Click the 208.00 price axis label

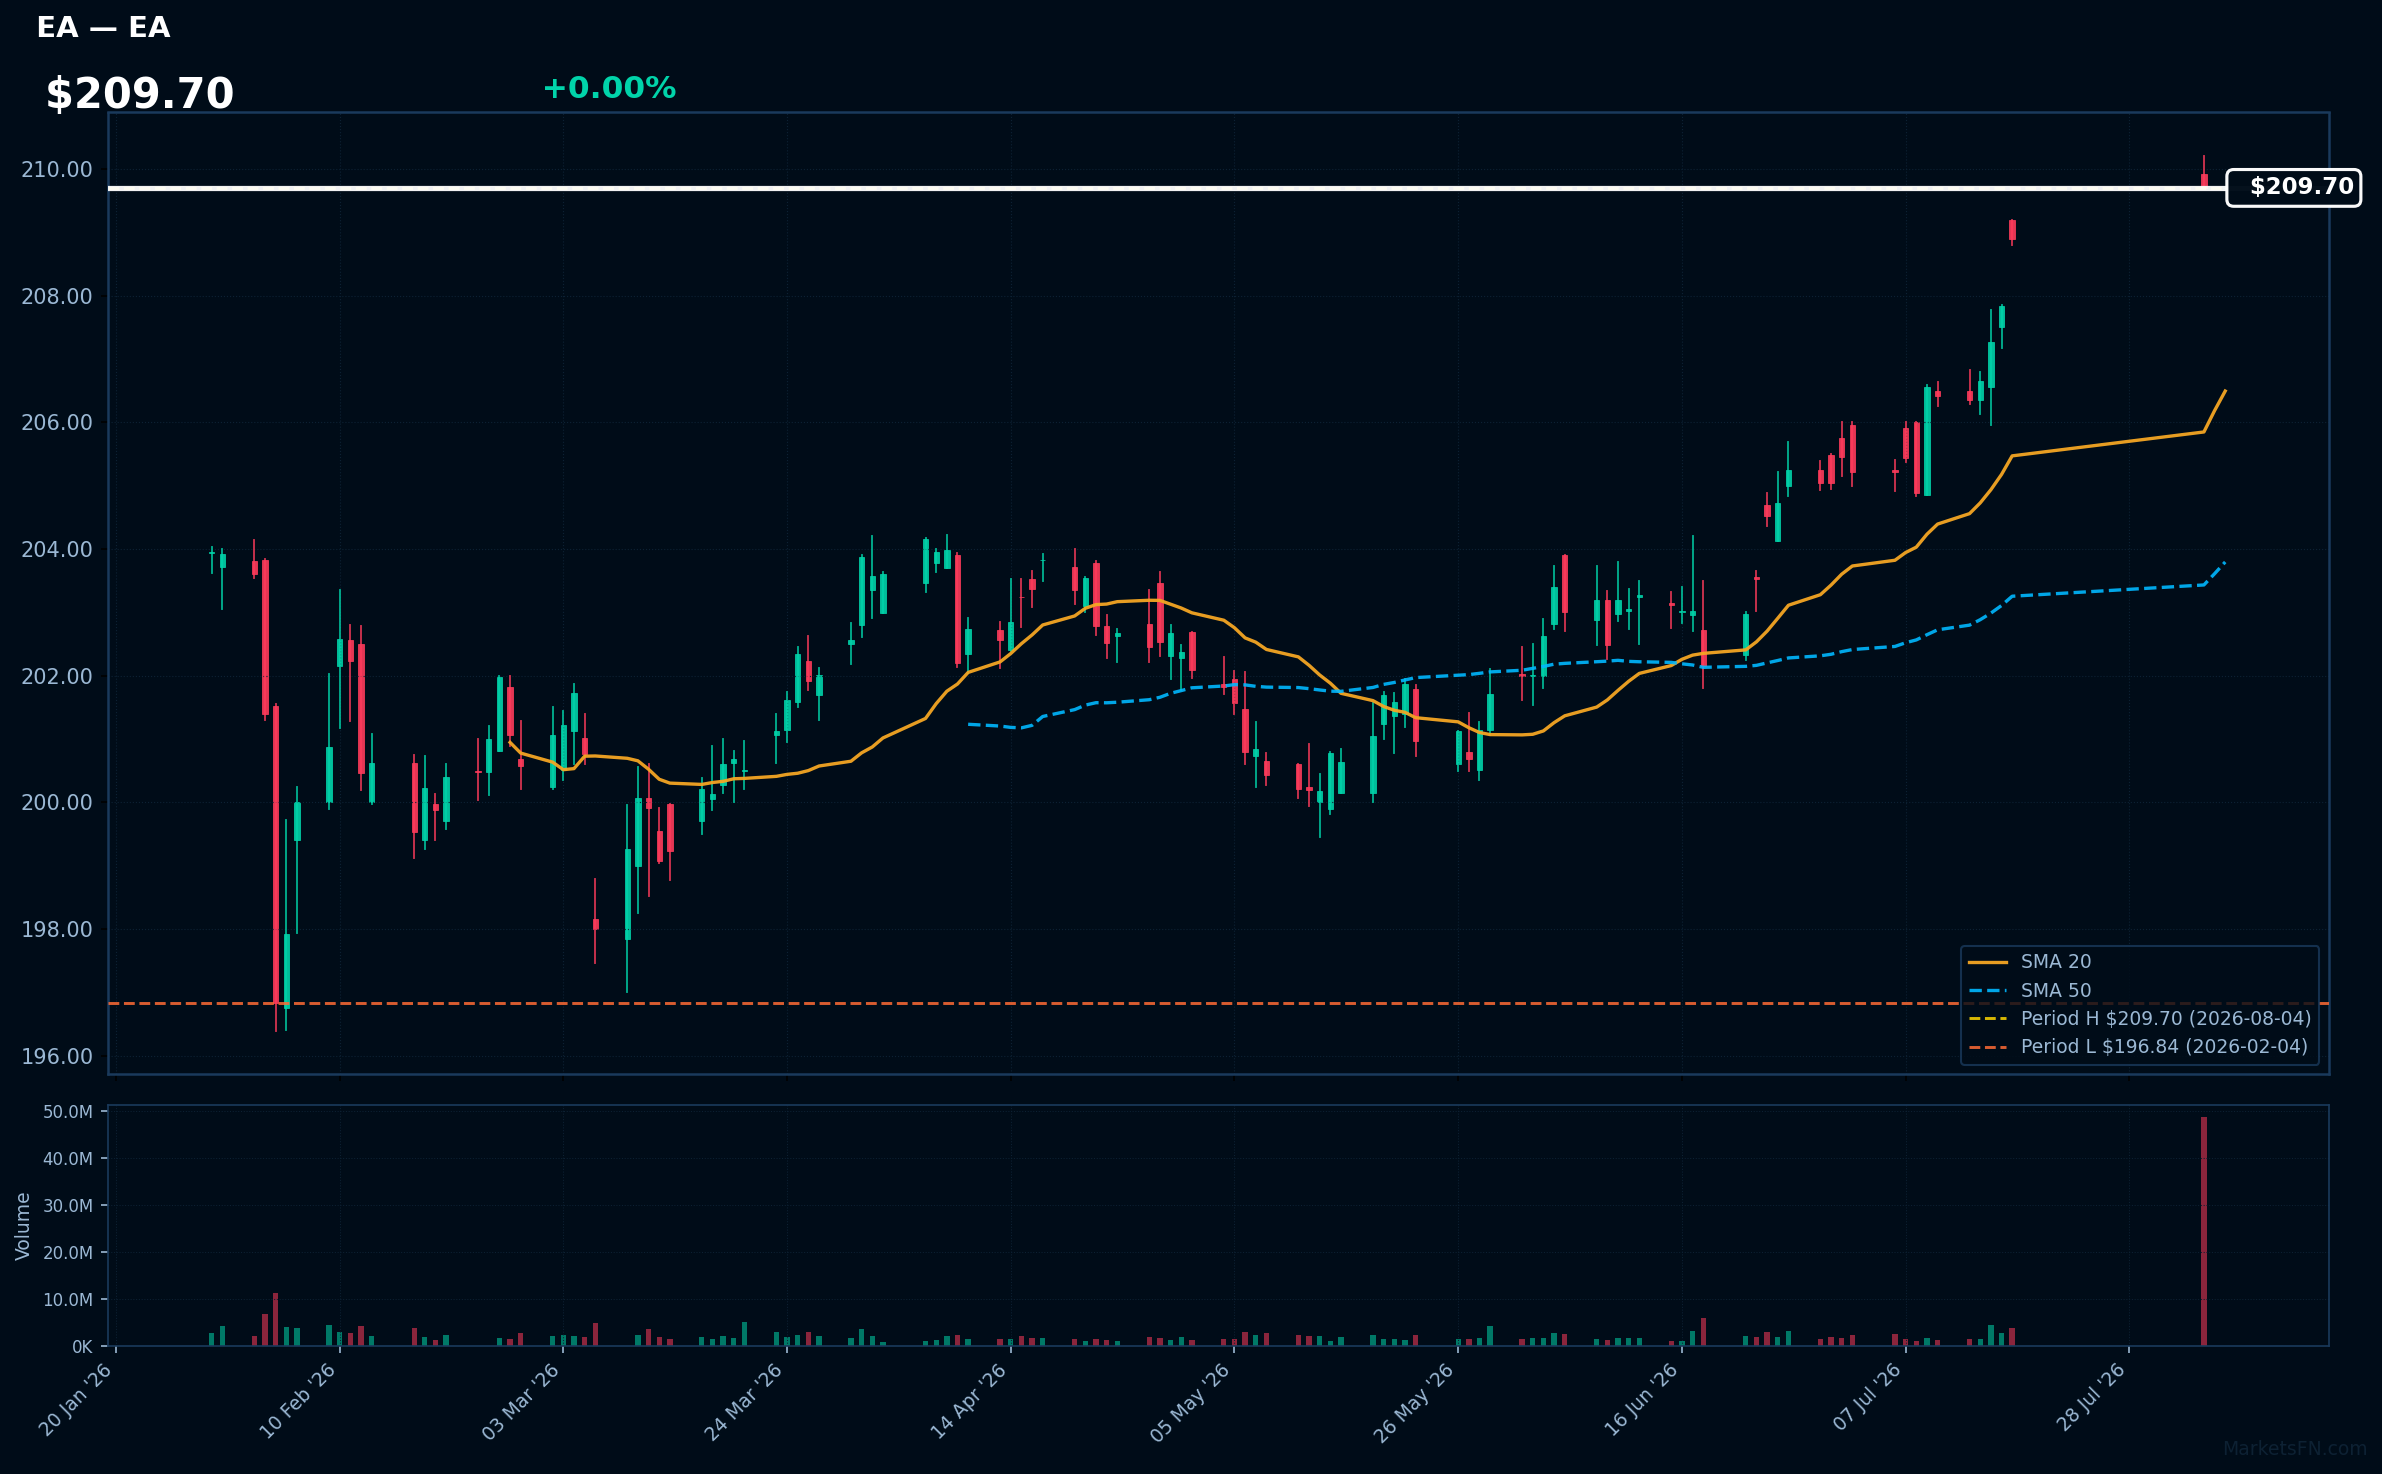(x=57, y=297)
